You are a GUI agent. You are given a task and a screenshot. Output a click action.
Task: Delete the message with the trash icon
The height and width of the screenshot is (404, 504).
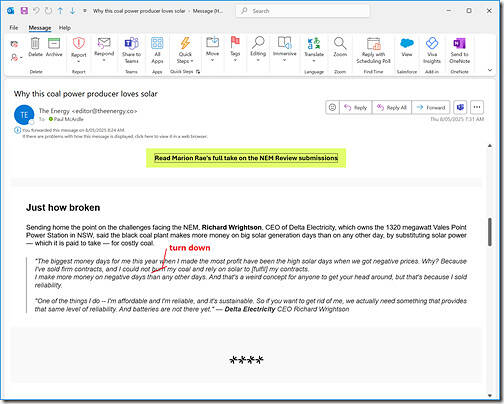[x=35, y=47]
